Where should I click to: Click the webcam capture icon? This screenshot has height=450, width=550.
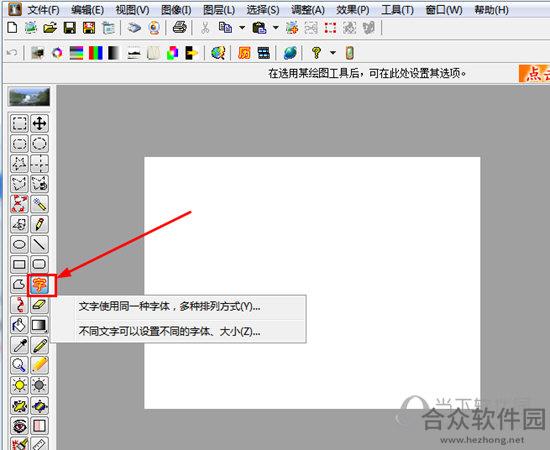tap(154, 28)
